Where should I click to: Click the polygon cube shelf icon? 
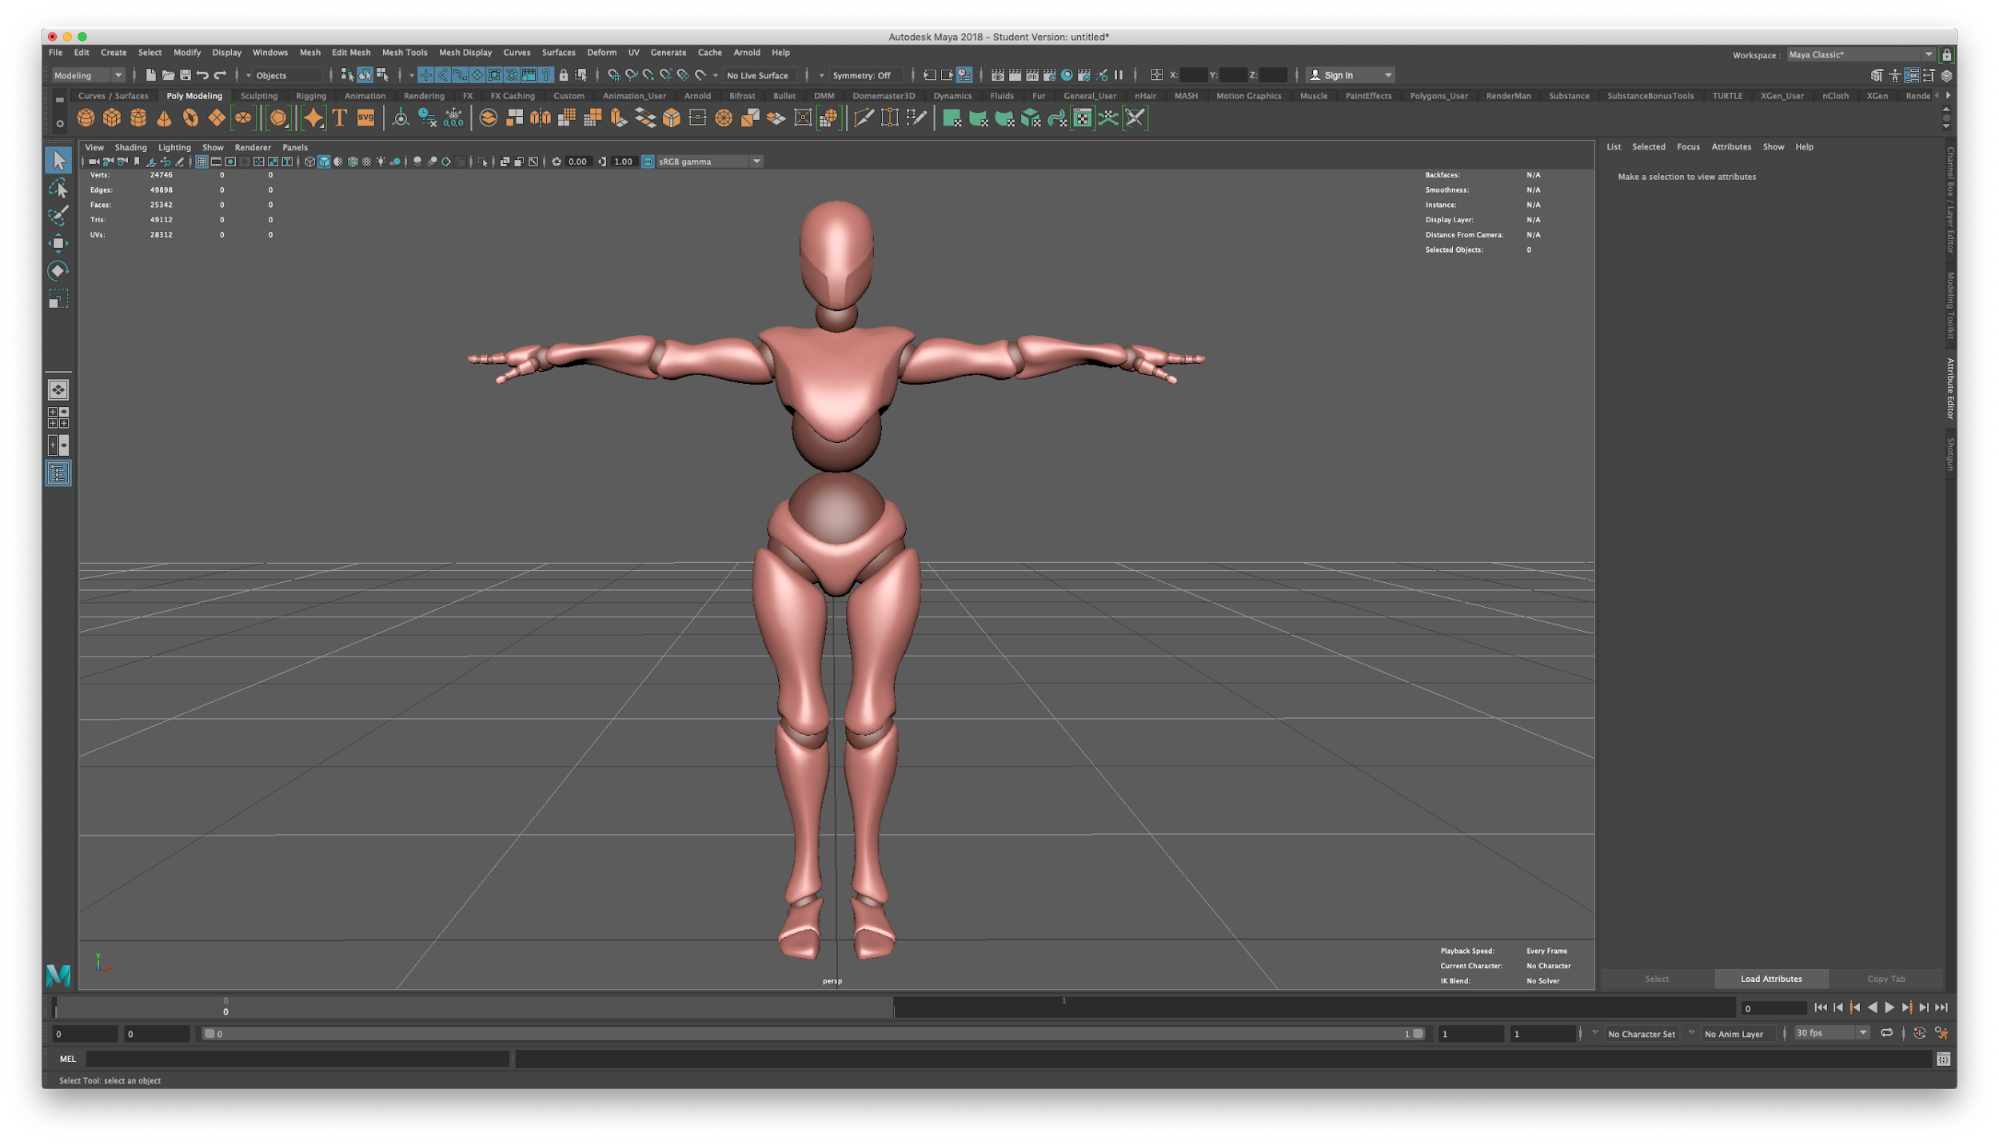pos(112,118)
